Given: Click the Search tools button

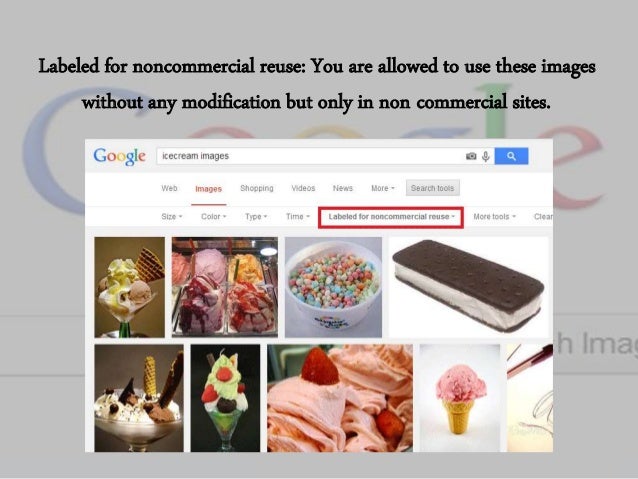Looking at the screenshot, I should [433, 188].
